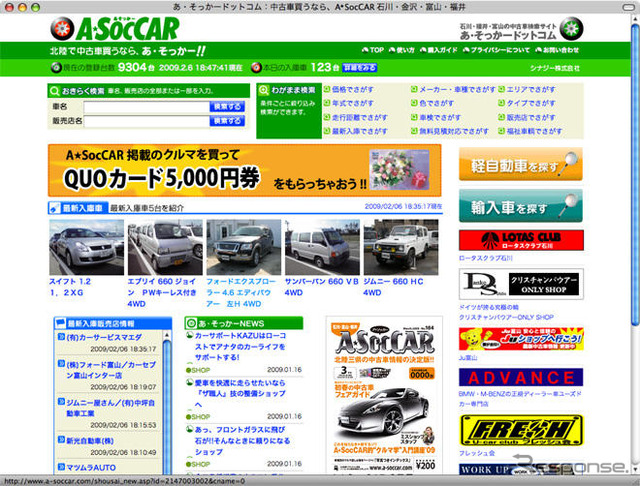The image size is (640, 486).
Task: Open マツムラAUTO dealer link
Action: [91, 468]
